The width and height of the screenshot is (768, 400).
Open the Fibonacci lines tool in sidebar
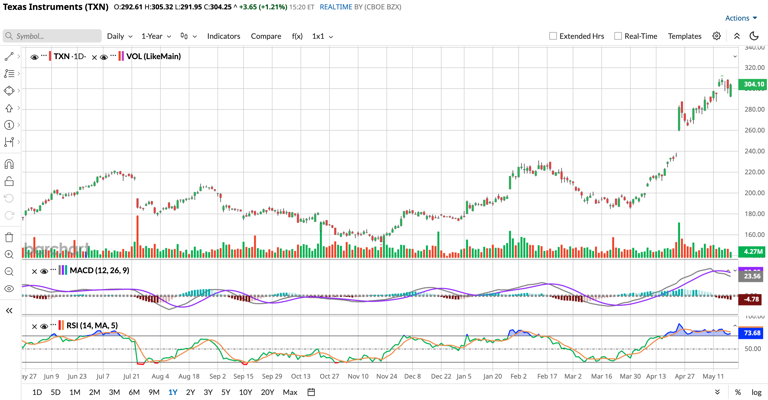click(x=9, y=73)
